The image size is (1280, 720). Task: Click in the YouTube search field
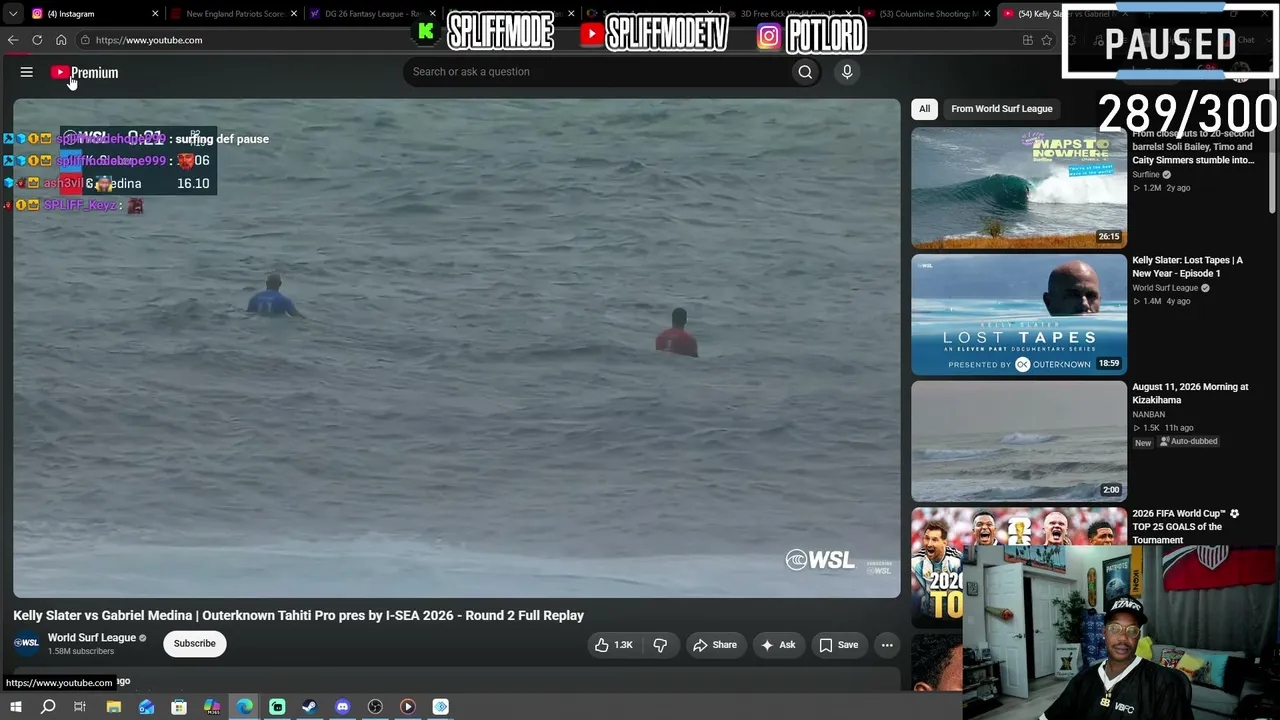click(596, 72)
